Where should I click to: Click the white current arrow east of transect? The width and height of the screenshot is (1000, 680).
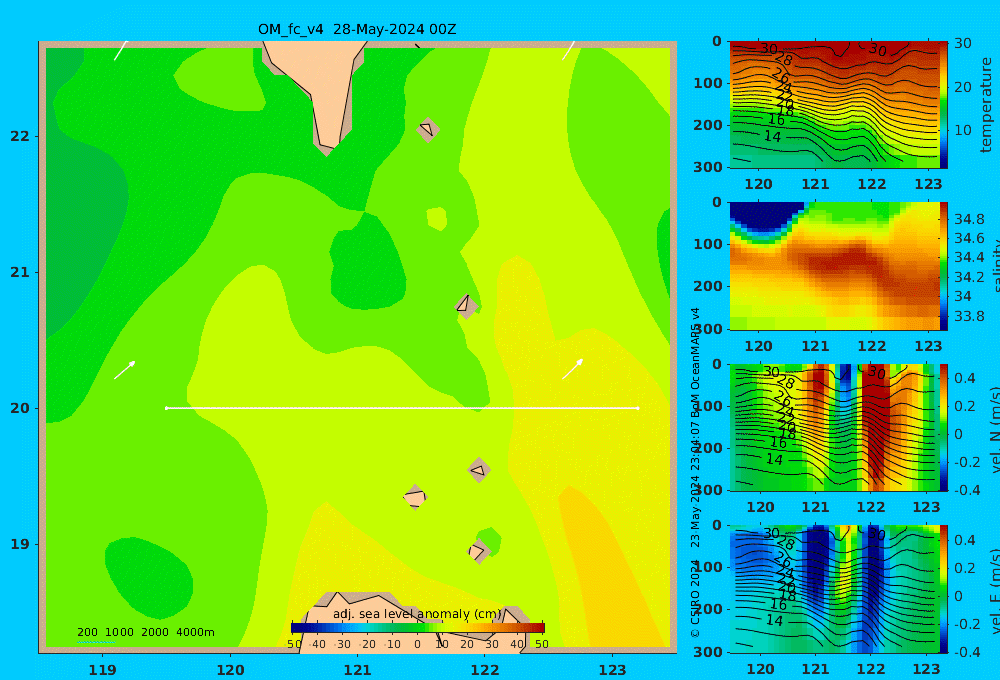[x=573, y=369]
